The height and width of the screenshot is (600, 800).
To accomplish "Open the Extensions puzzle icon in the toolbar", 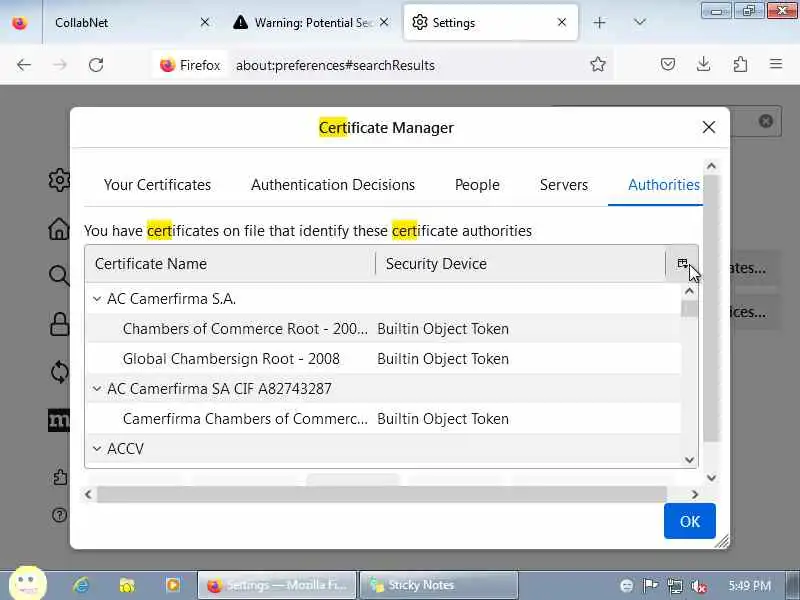I will [x=740, y=64].
